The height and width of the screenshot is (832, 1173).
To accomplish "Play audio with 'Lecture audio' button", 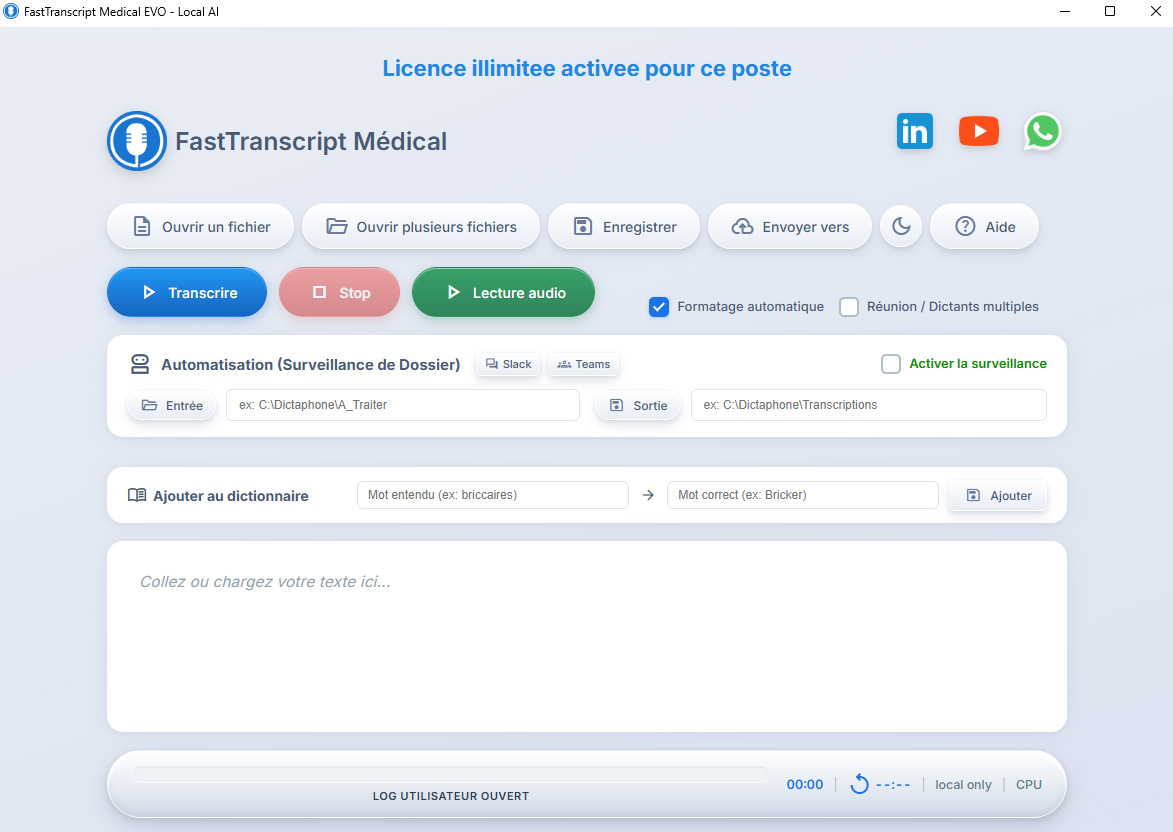I will (x=503, y=292).
